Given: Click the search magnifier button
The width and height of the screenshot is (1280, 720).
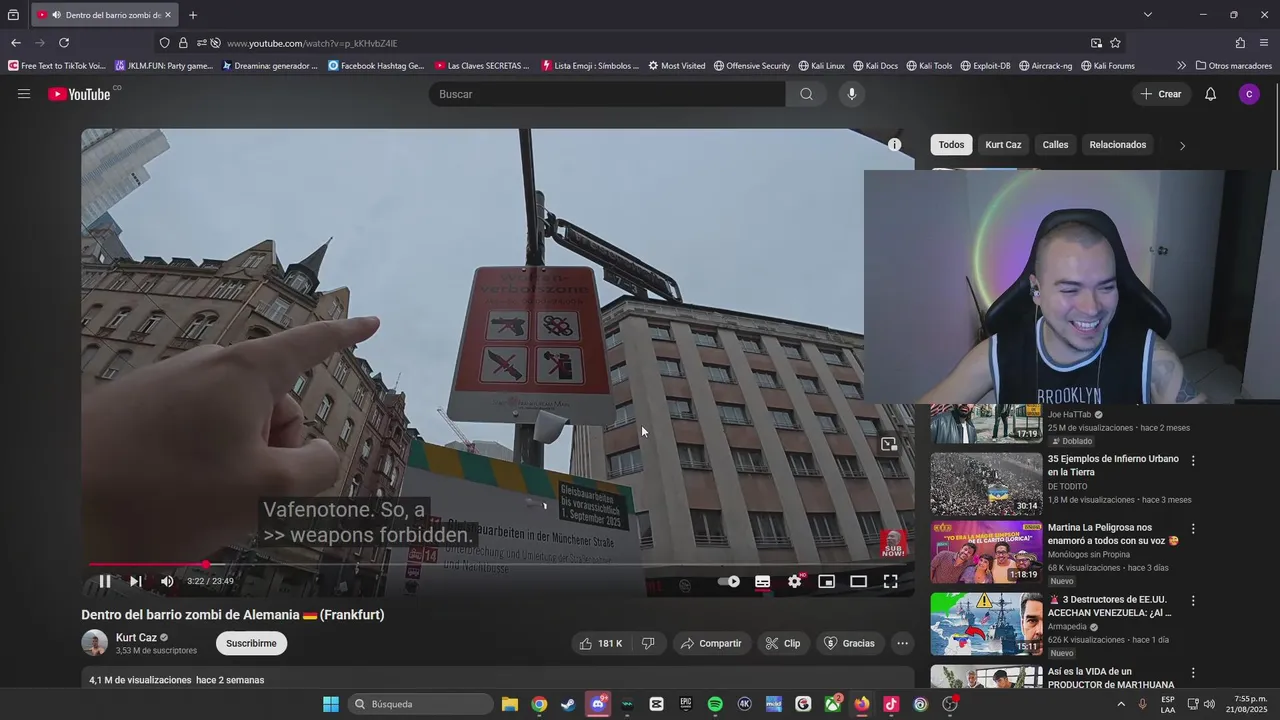Looking at the screenshot, I should point(806,94).
